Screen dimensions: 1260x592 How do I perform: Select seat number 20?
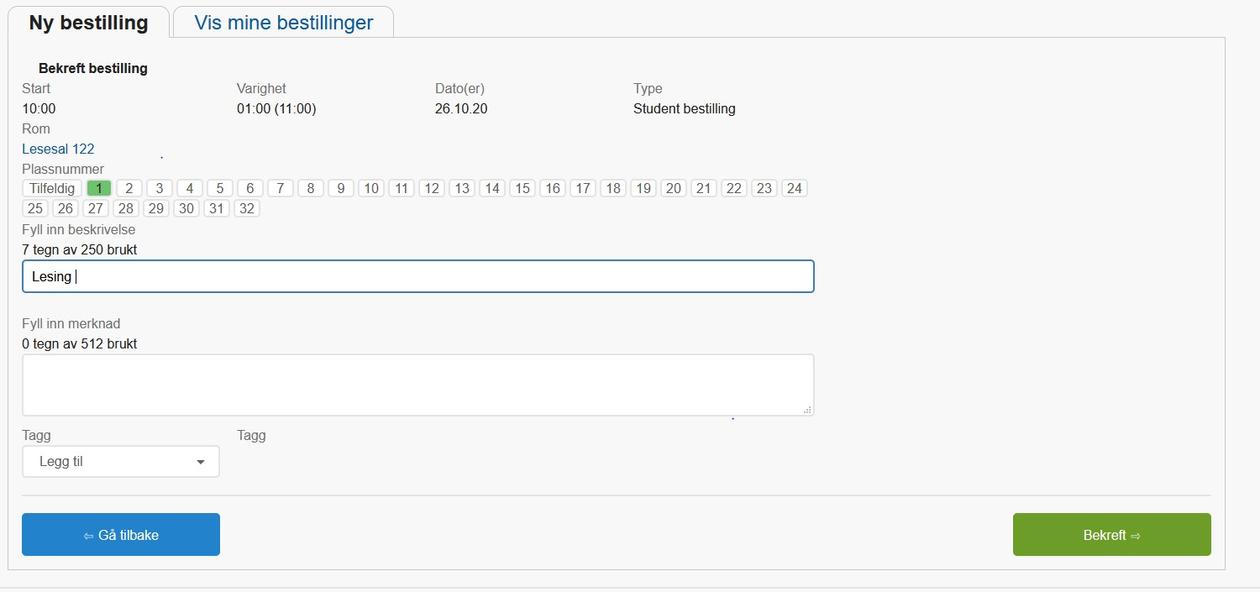pyautogui.click(x=673, y=188)
